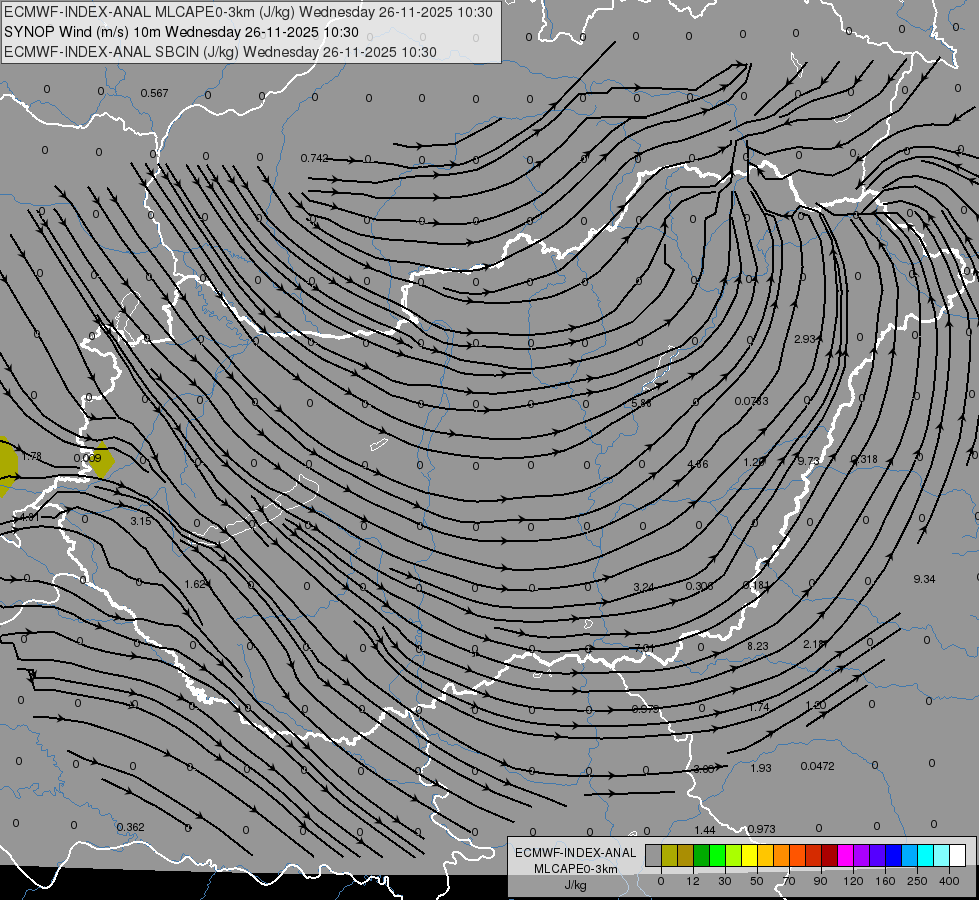Click the map value 1.74
Viewport: 979px width, 900px height.
759,707
